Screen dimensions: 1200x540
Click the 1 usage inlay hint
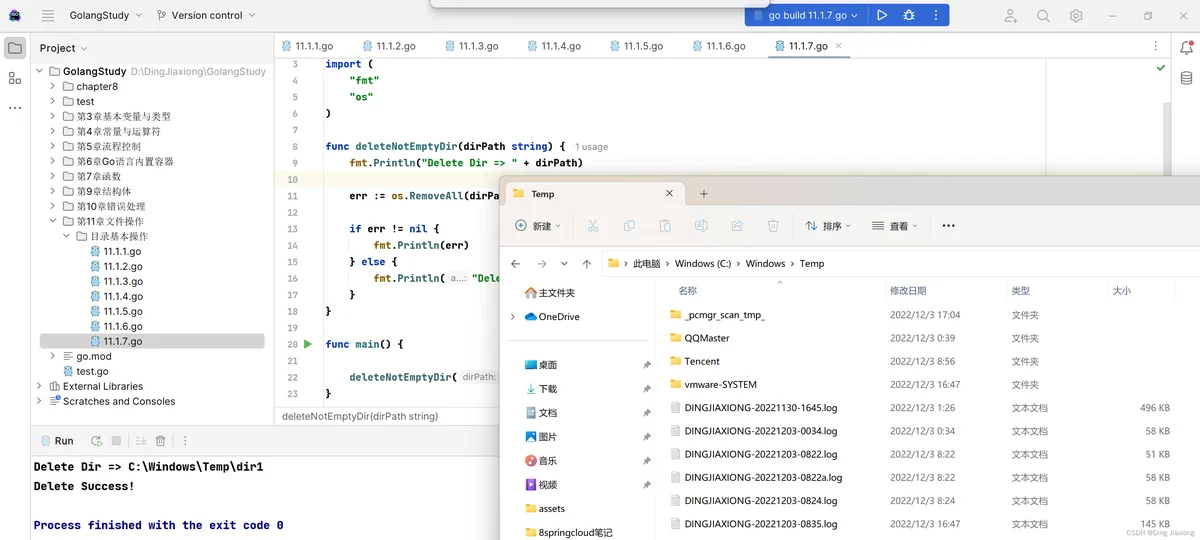click(x=591, y=146)
